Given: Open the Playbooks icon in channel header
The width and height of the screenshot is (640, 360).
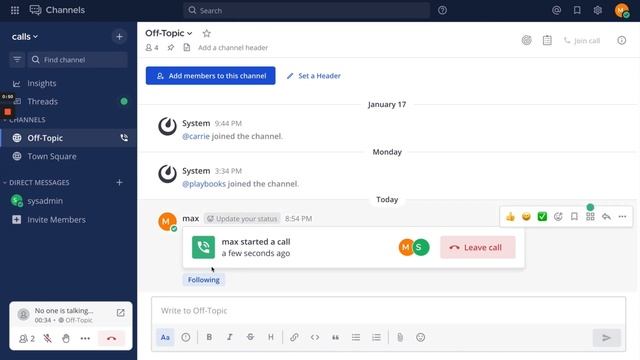Looking at the screenshot, I should (527, 40).
